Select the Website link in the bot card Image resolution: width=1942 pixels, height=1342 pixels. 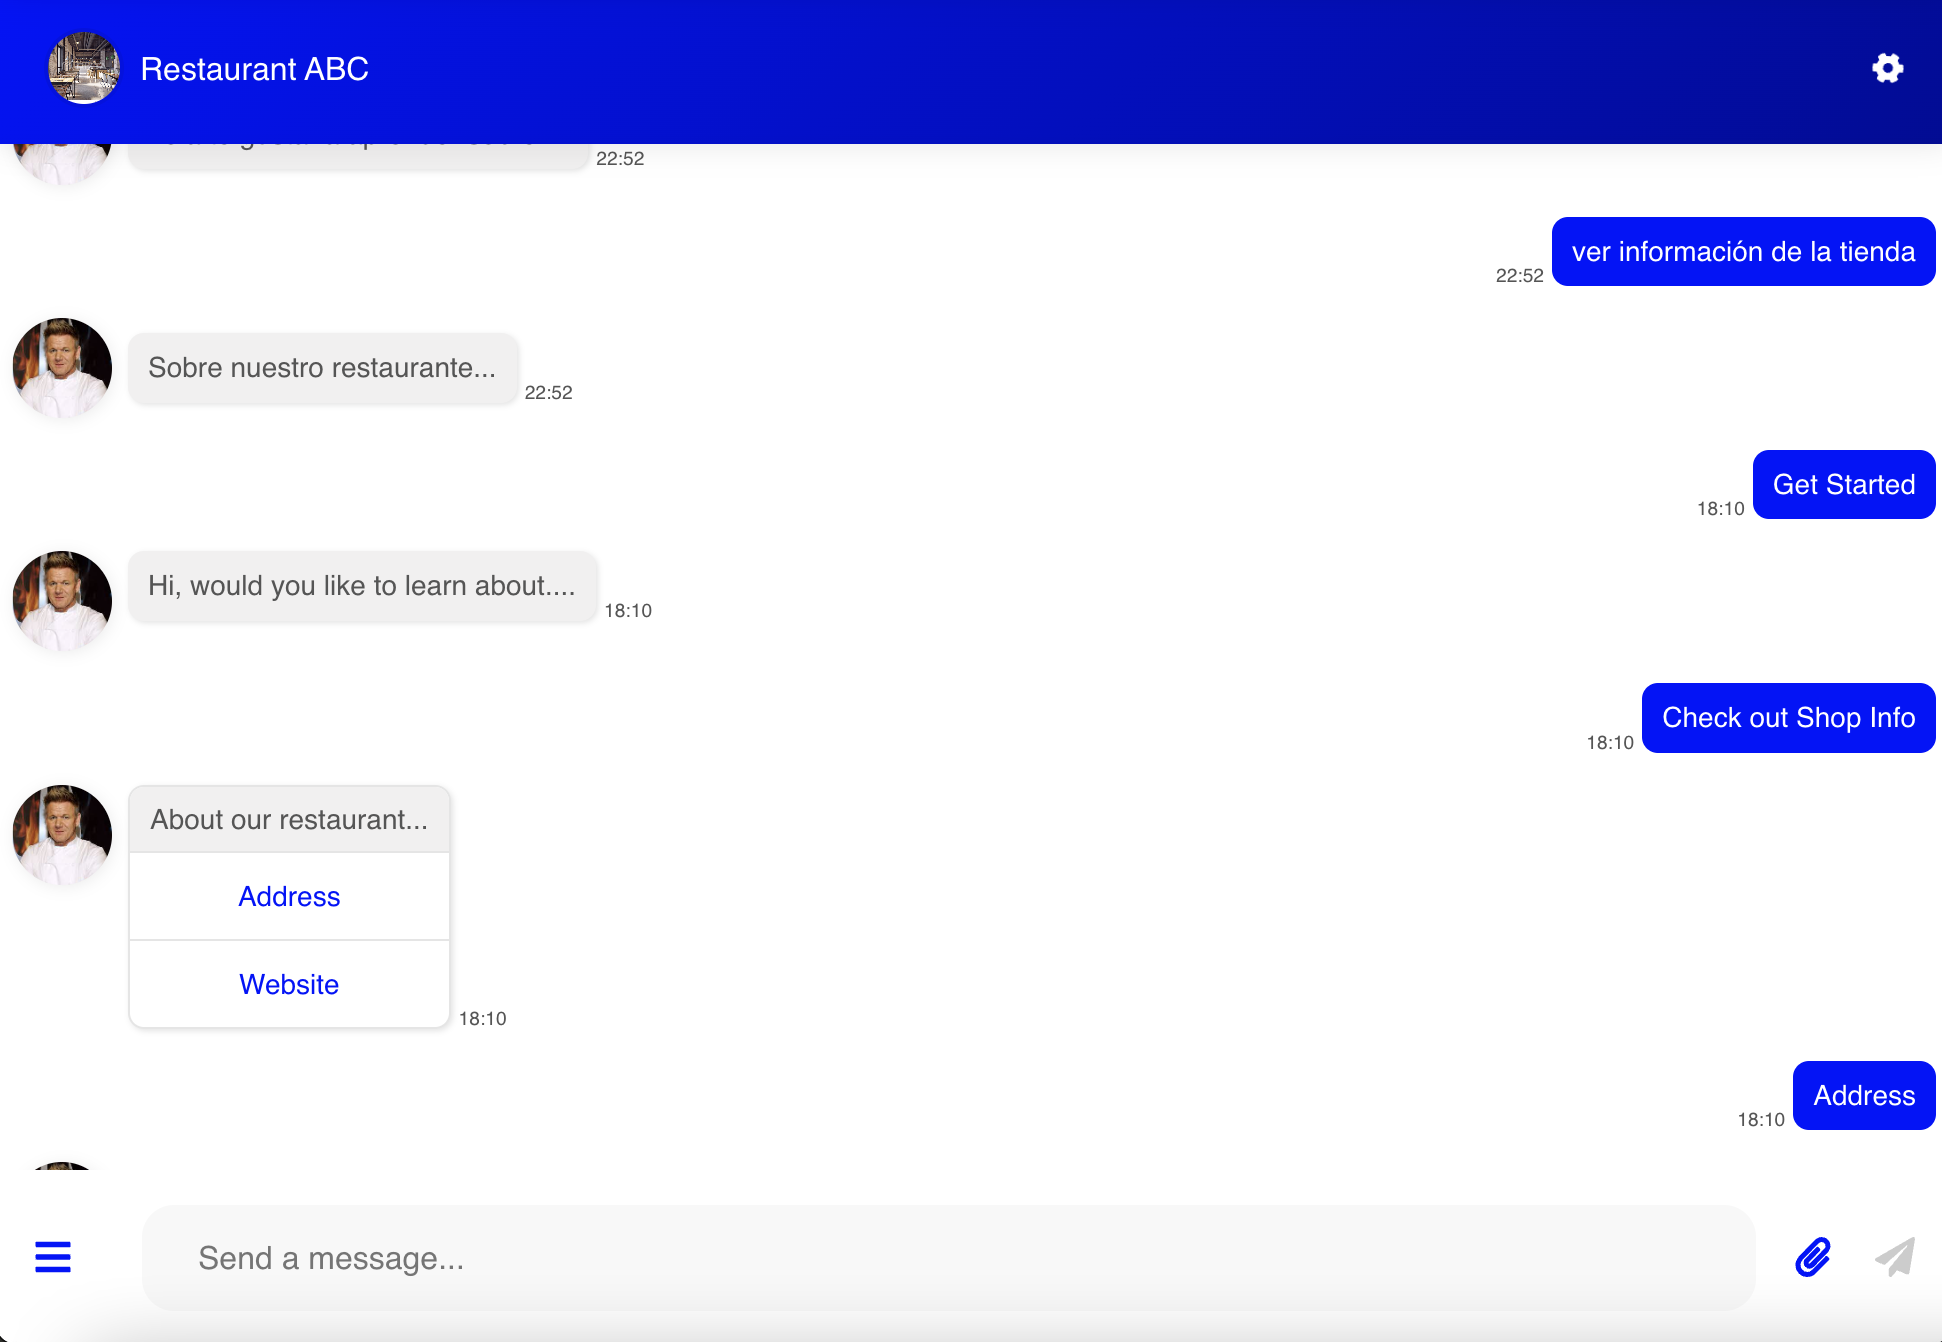(289, 984)
